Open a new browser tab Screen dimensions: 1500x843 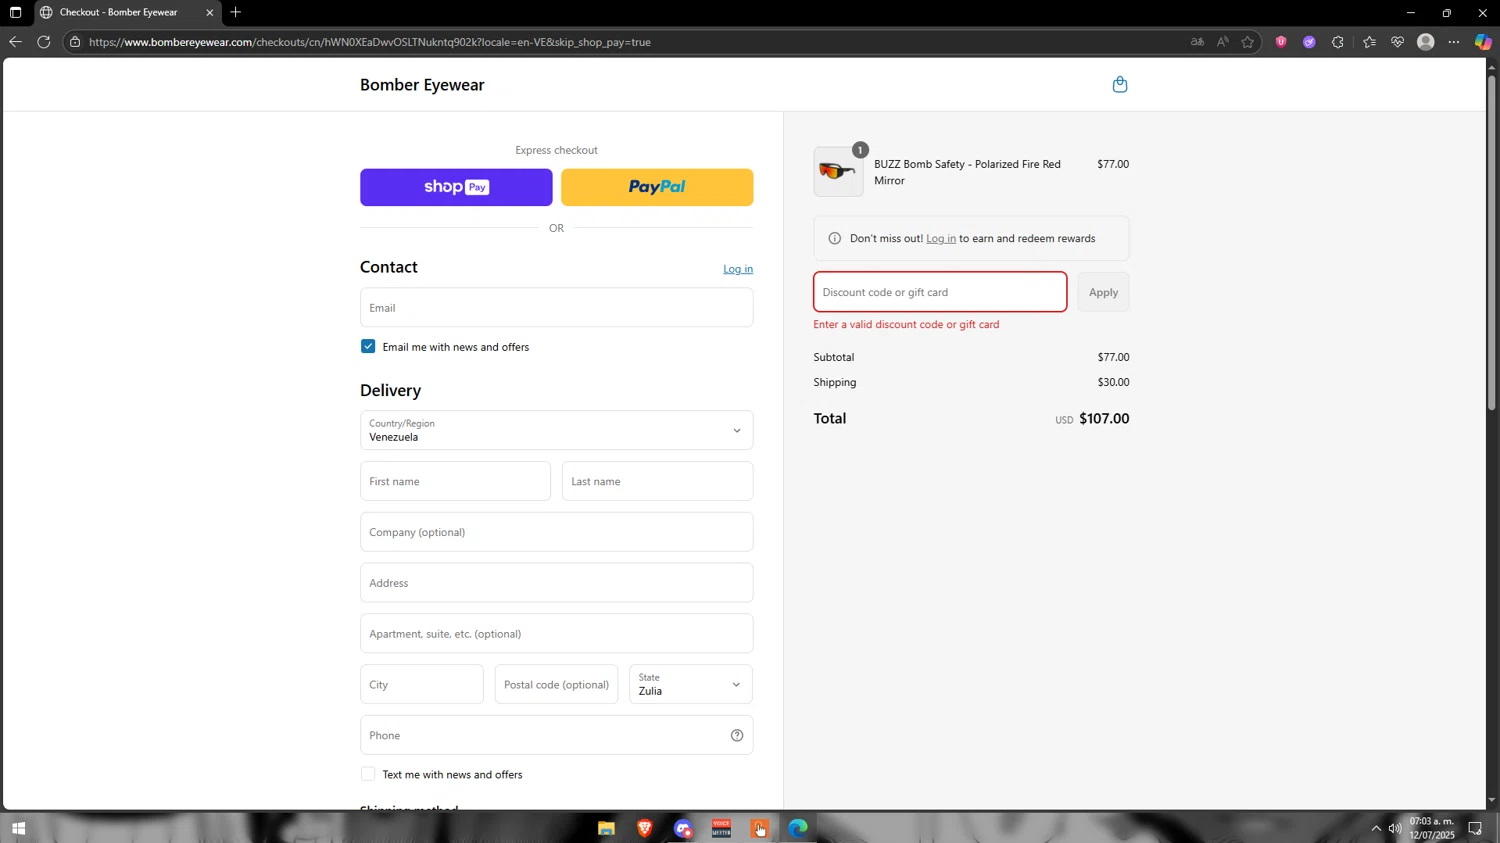(x=236, y=12)
